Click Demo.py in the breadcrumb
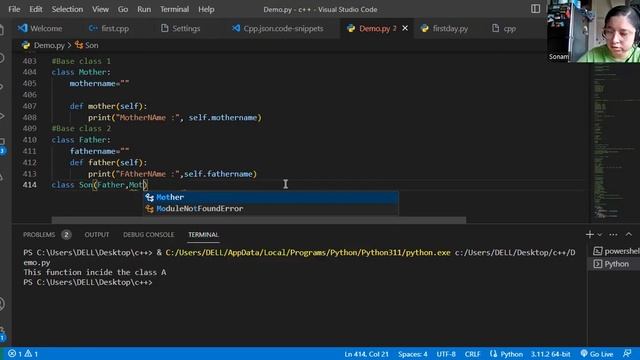Viewport: 640px width, 360px height. (49, 45)
